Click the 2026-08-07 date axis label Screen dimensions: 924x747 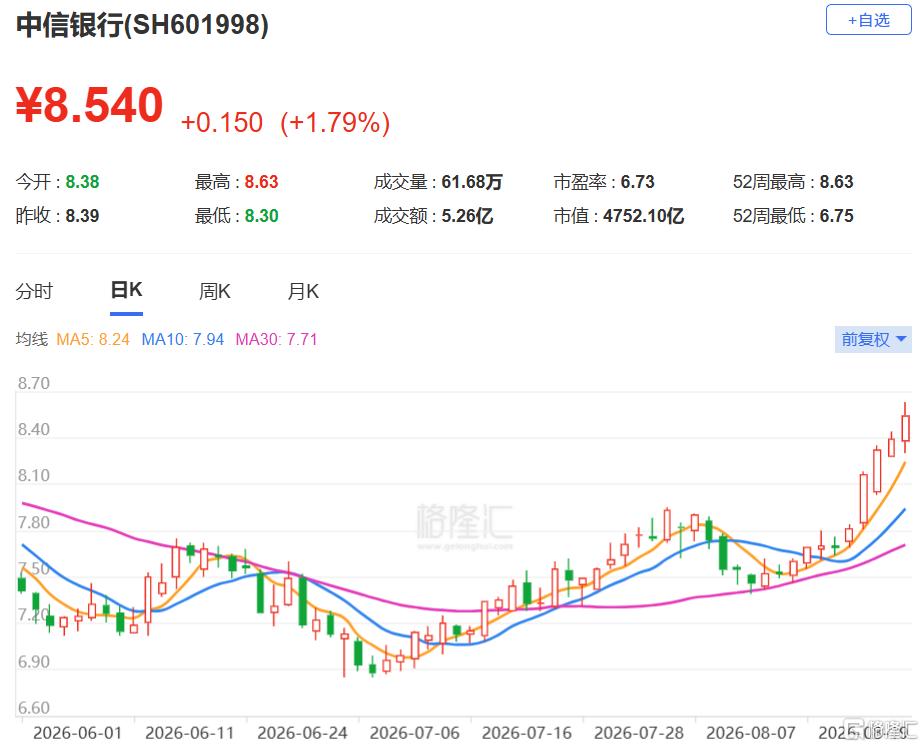[x=751, y=733]
